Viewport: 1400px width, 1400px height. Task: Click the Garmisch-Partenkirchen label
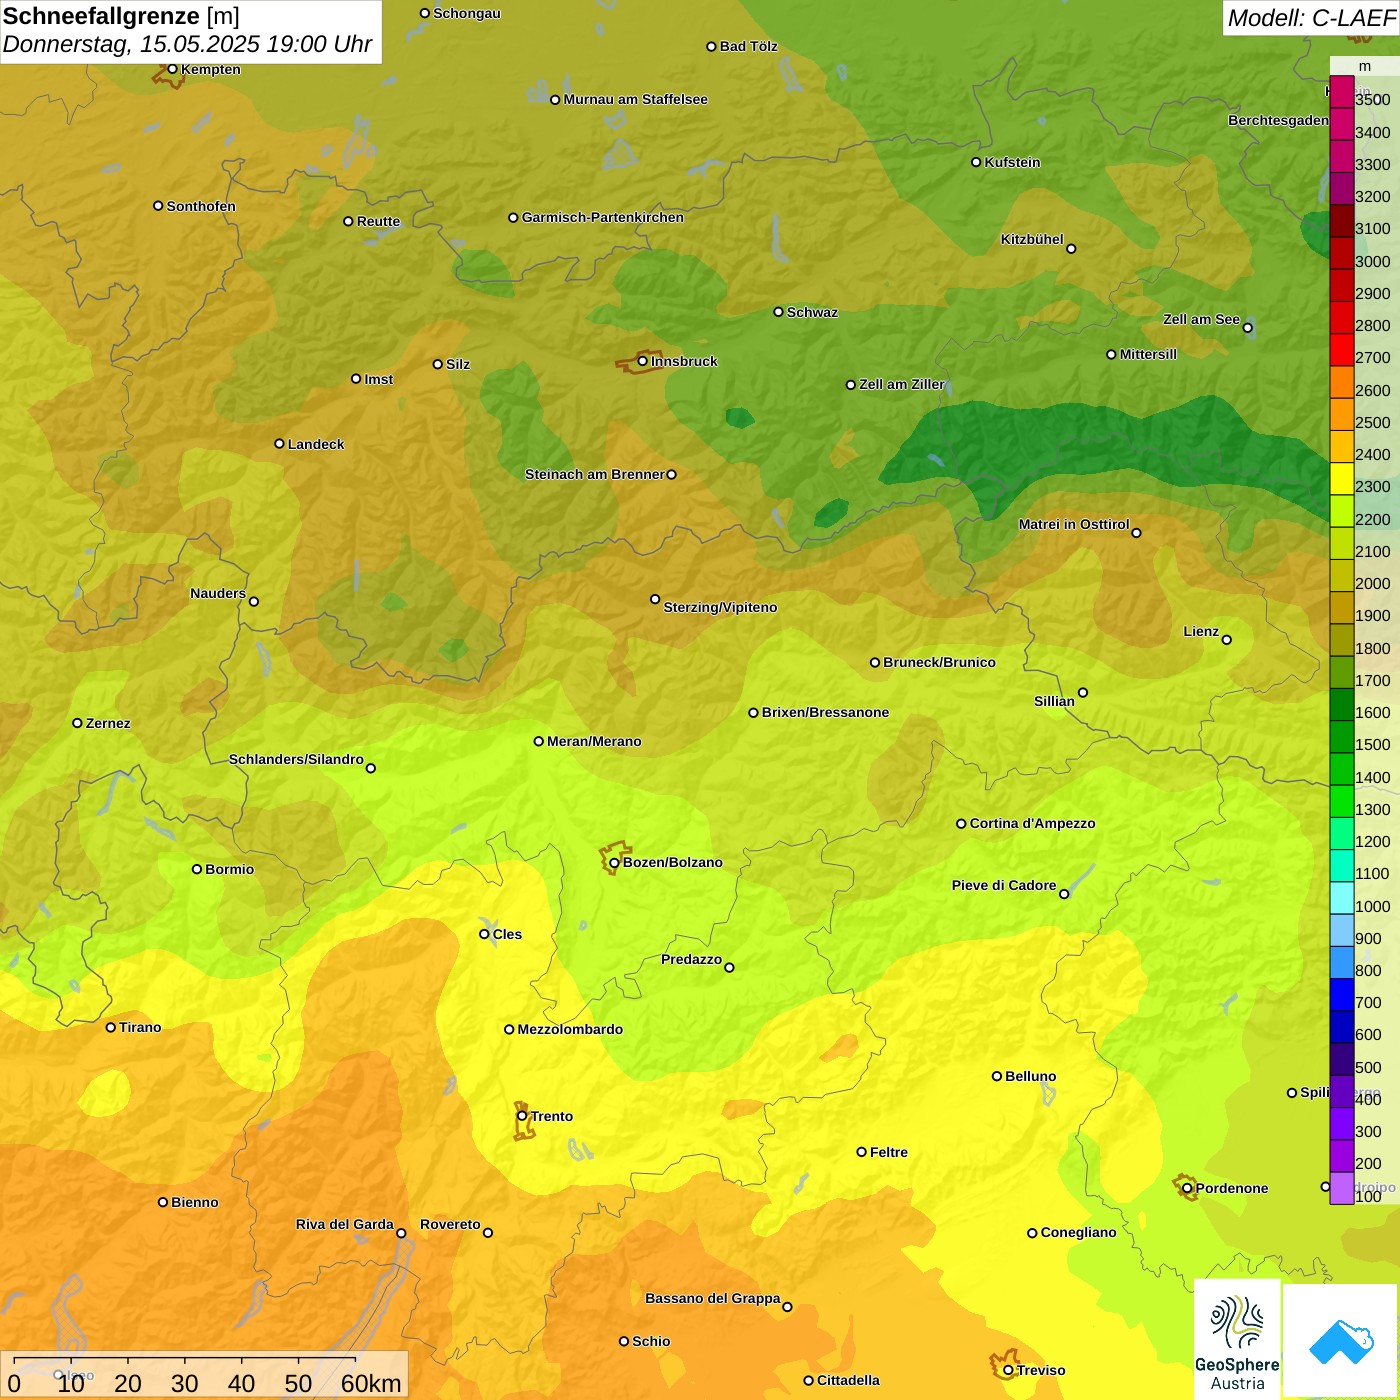click(603, 217)
